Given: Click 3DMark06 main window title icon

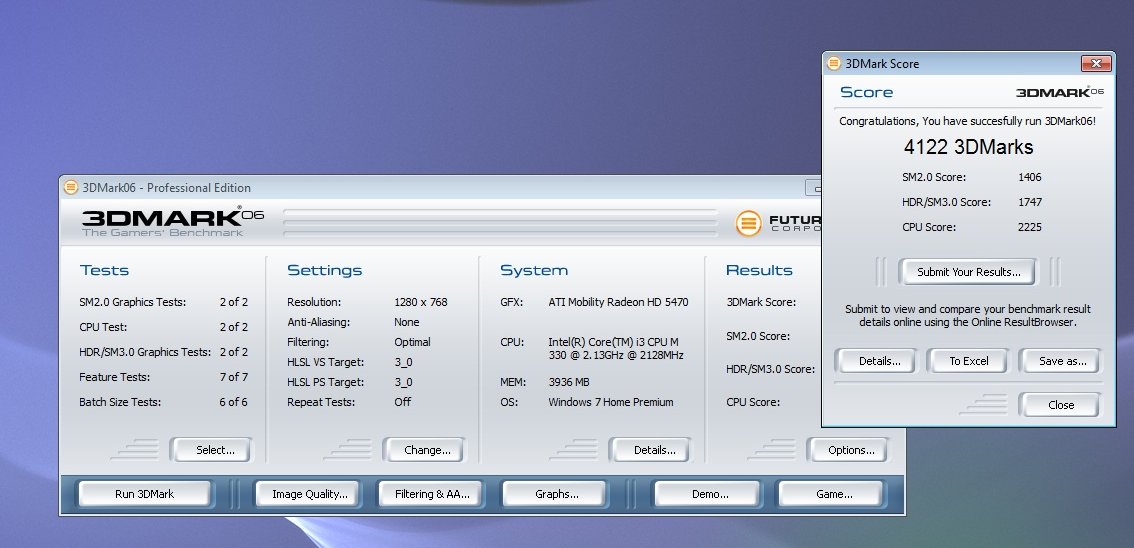Looking at the screenshot, I should tap(71, 187).
